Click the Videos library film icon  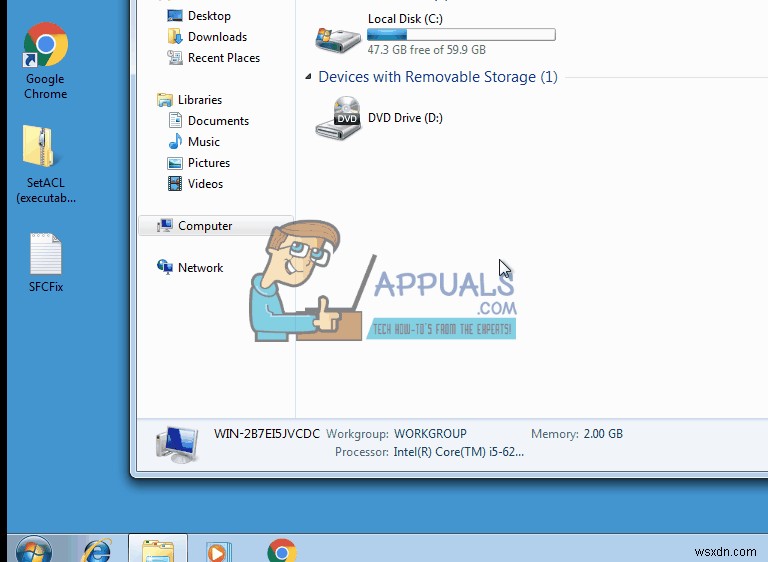175,184
